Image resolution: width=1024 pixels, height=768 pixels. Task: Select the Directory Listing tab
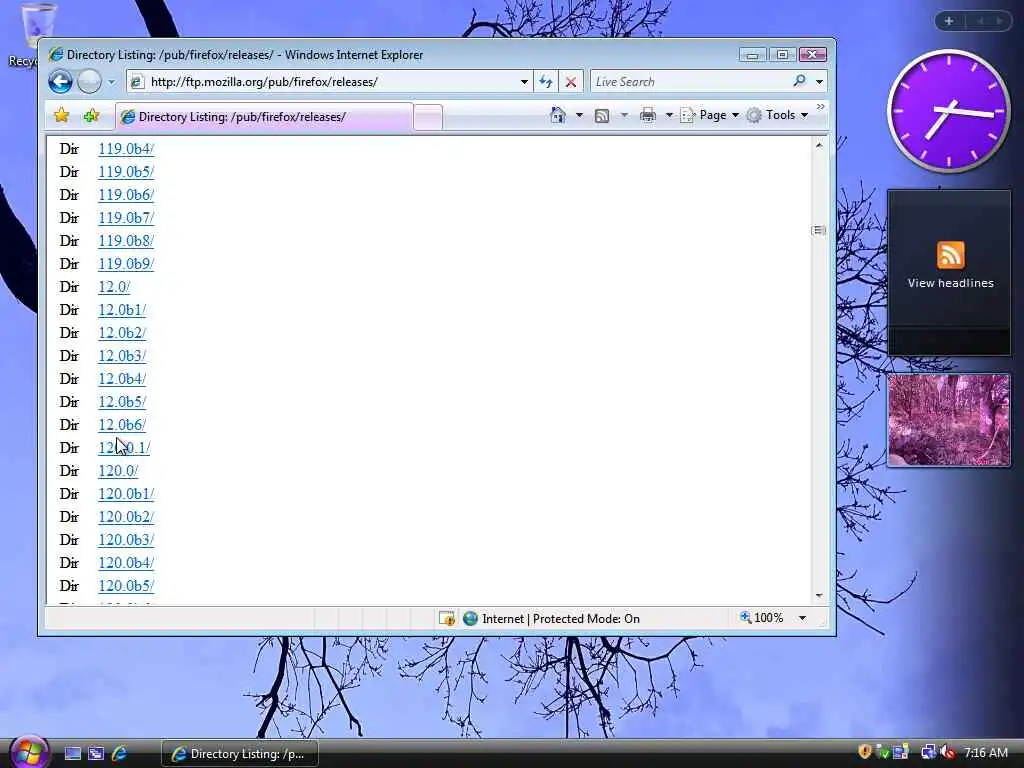pyautogui.click(x=264, y=117)
